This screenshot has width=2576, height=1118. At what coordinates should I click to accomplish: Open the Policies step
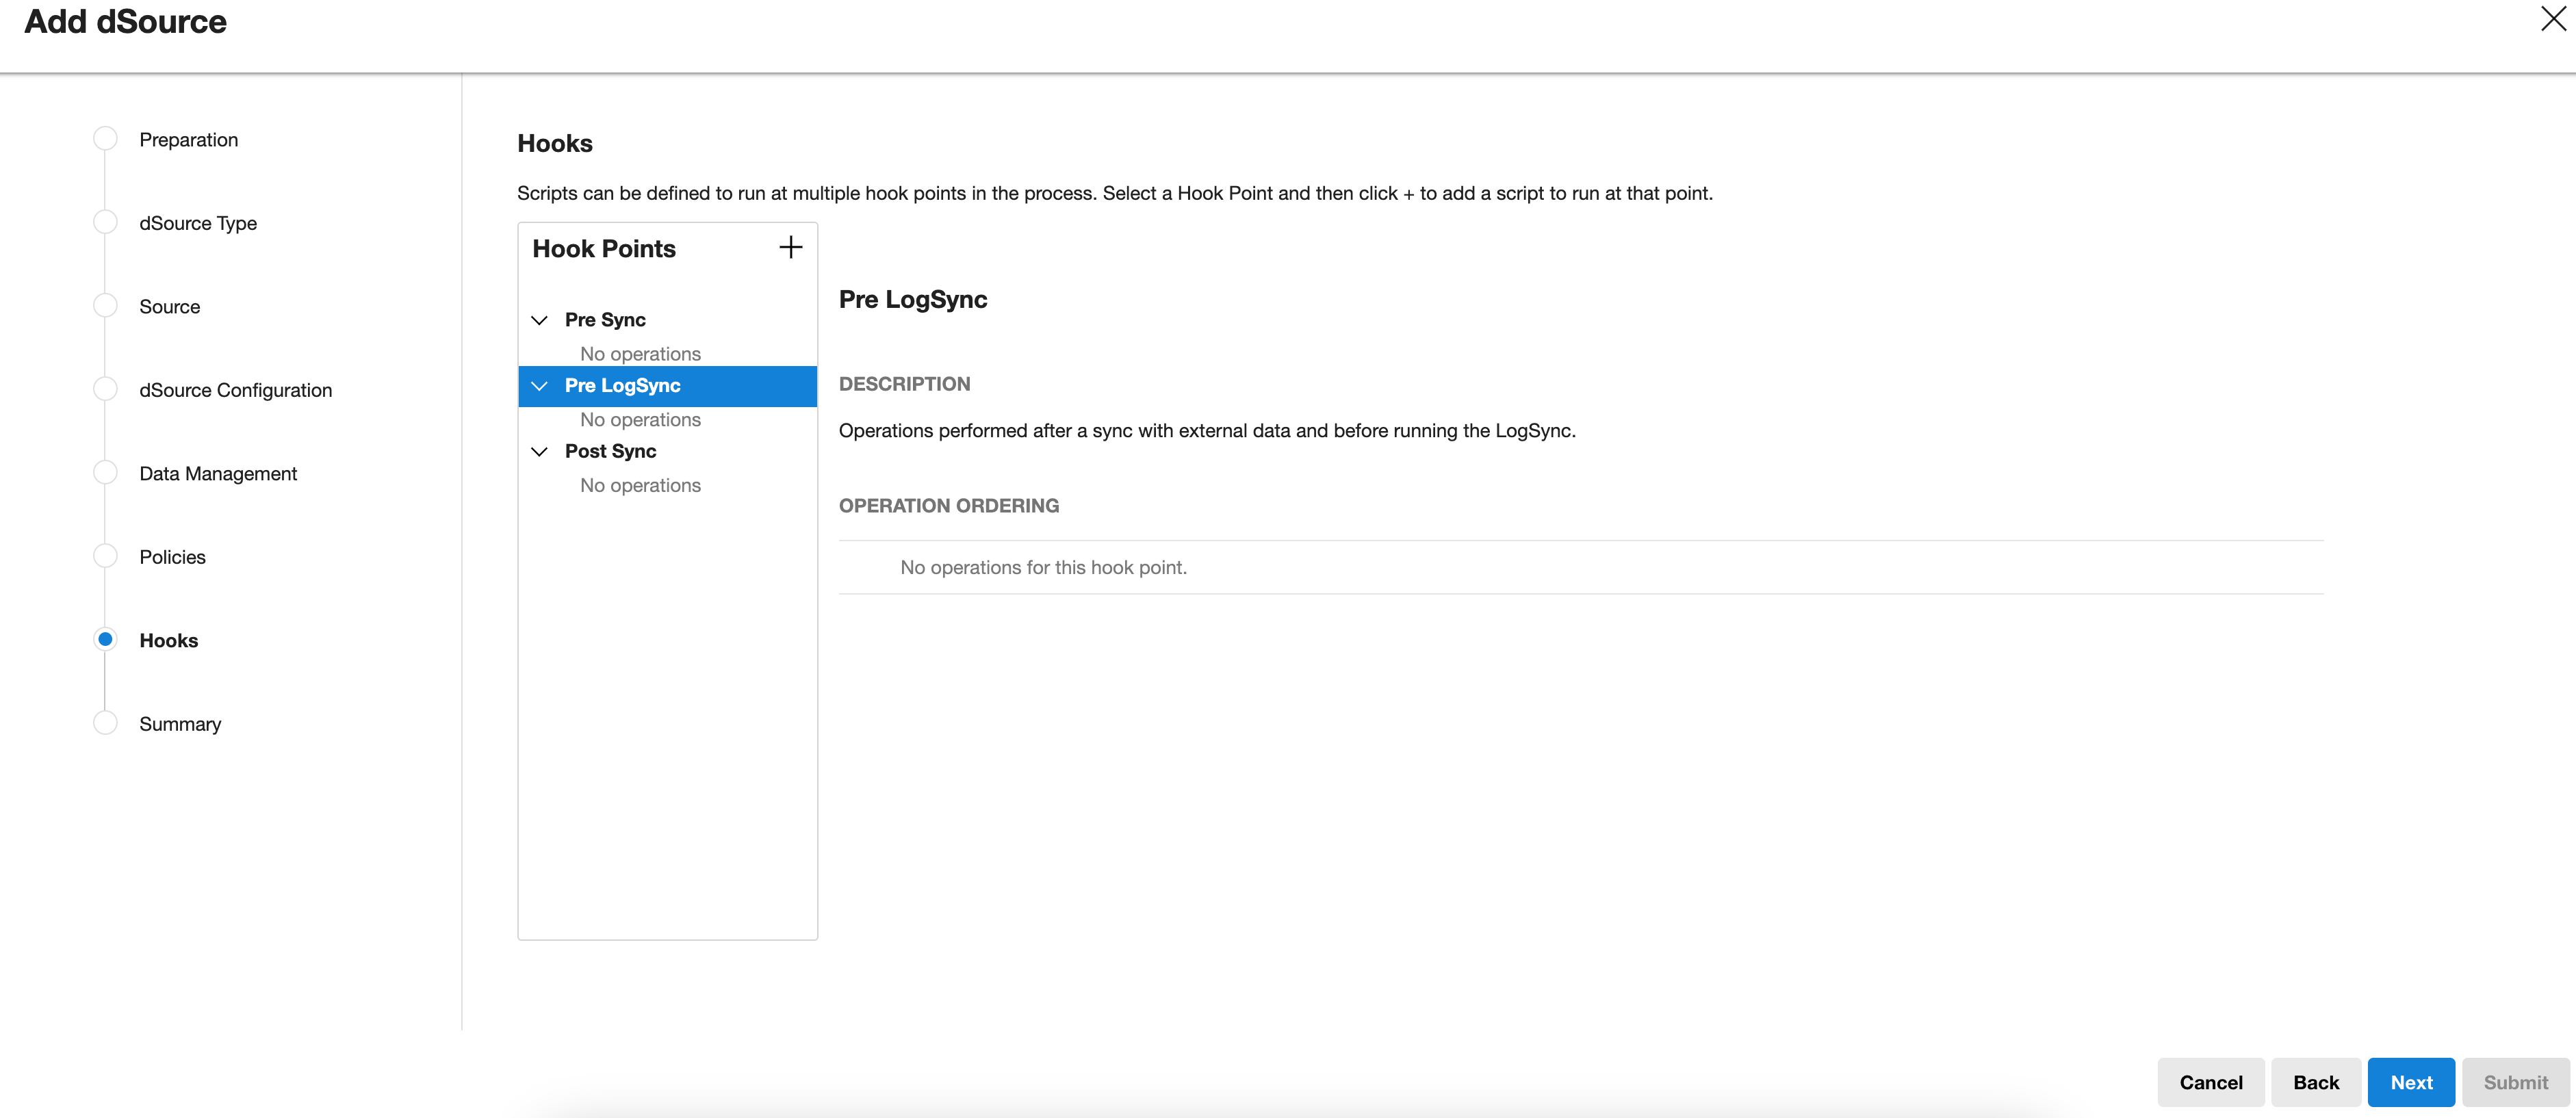point(172,557)
